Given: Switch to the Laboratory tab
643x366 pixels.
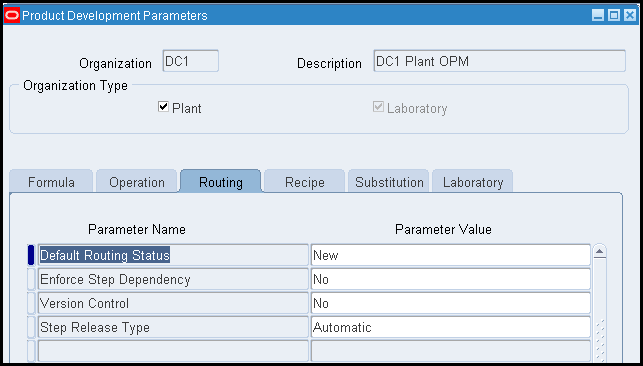Looking at the screenshot, I should click(x=472, y=182).
